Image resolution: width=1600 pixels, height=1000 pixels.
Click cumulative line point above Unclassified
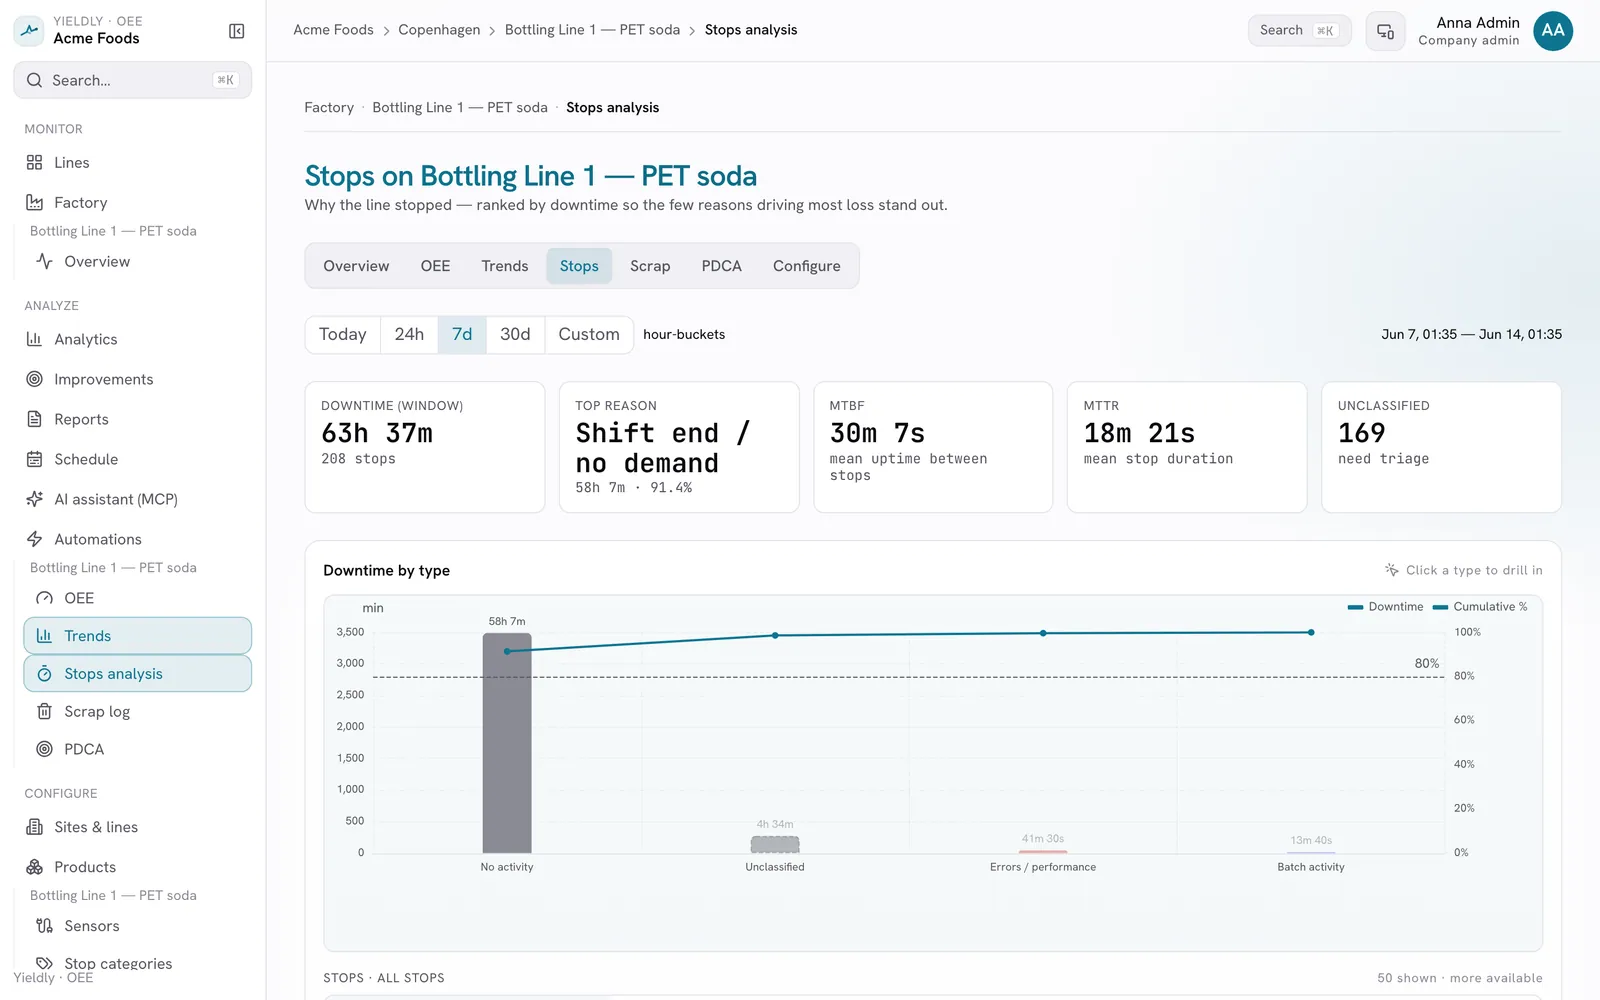coord(775,635)
